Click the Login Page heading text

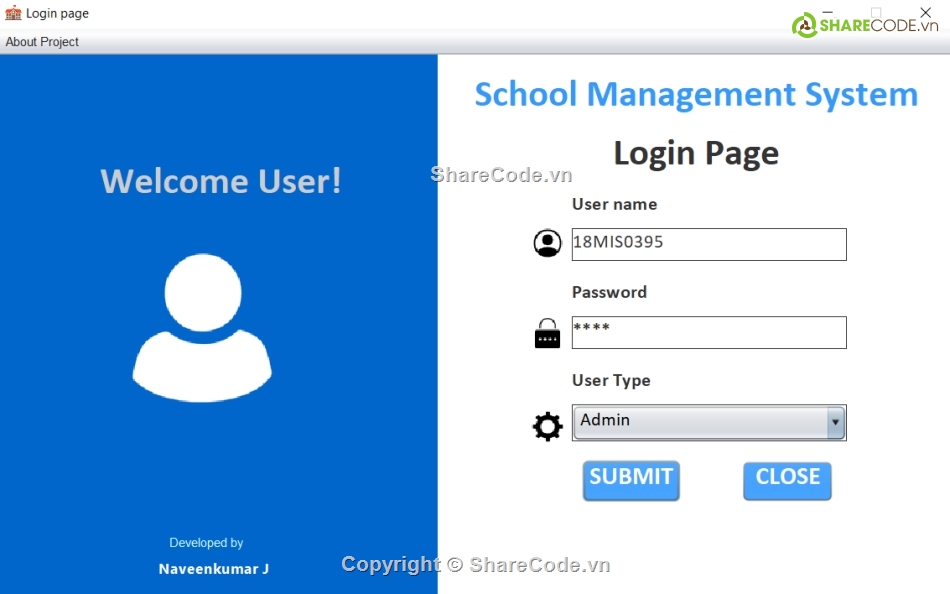coord(696,153)
